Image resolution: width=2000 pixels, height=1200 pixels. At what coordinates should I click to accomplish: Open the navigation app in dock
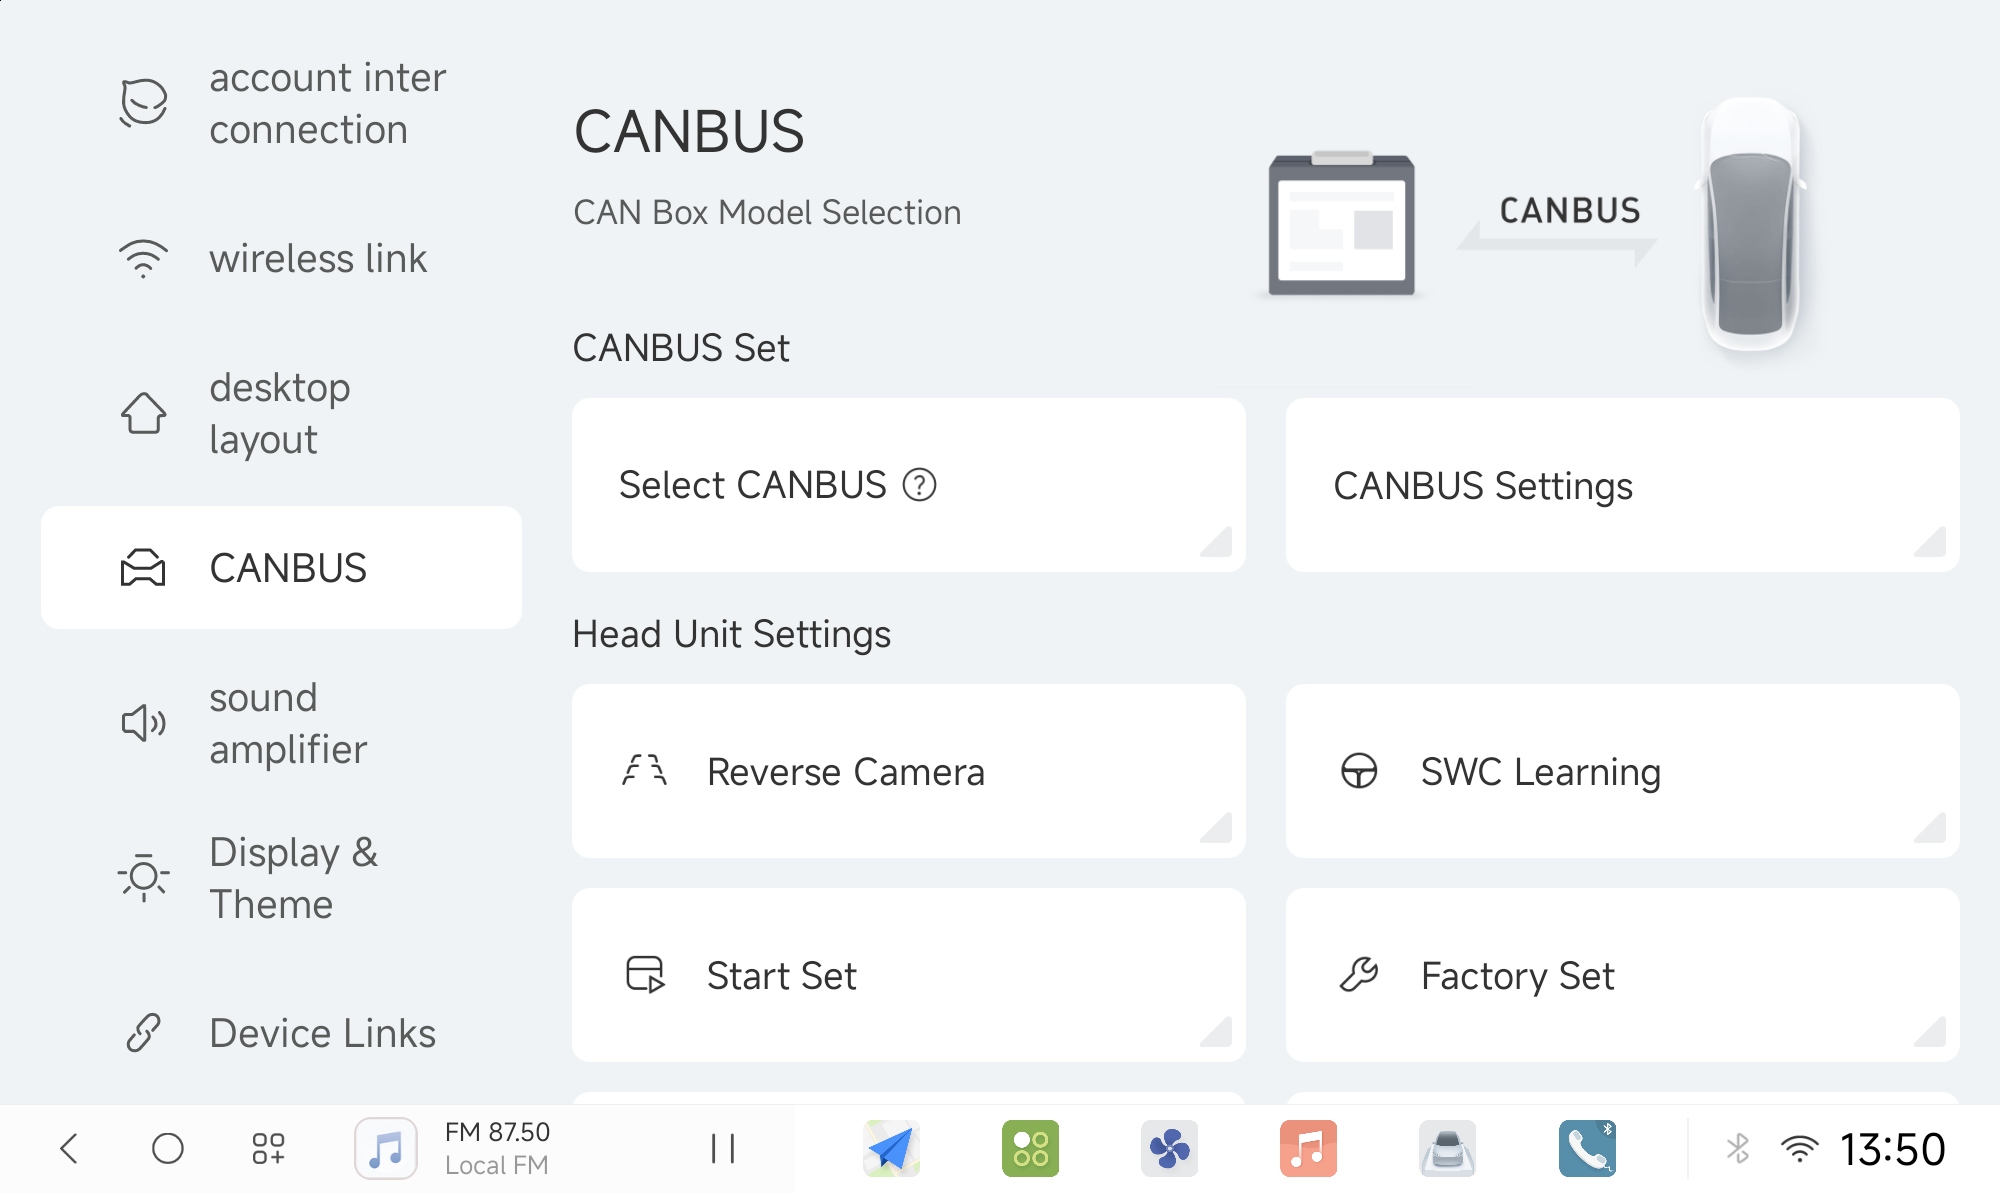coord(891,1148)
